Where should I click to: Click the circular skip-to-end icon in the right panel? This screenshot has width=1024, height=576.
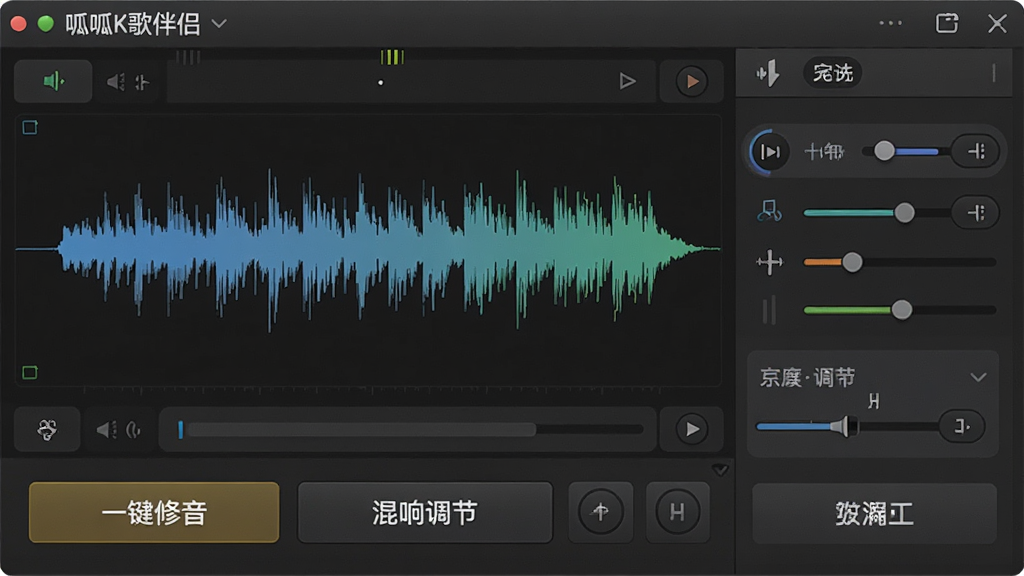[769, 152]
